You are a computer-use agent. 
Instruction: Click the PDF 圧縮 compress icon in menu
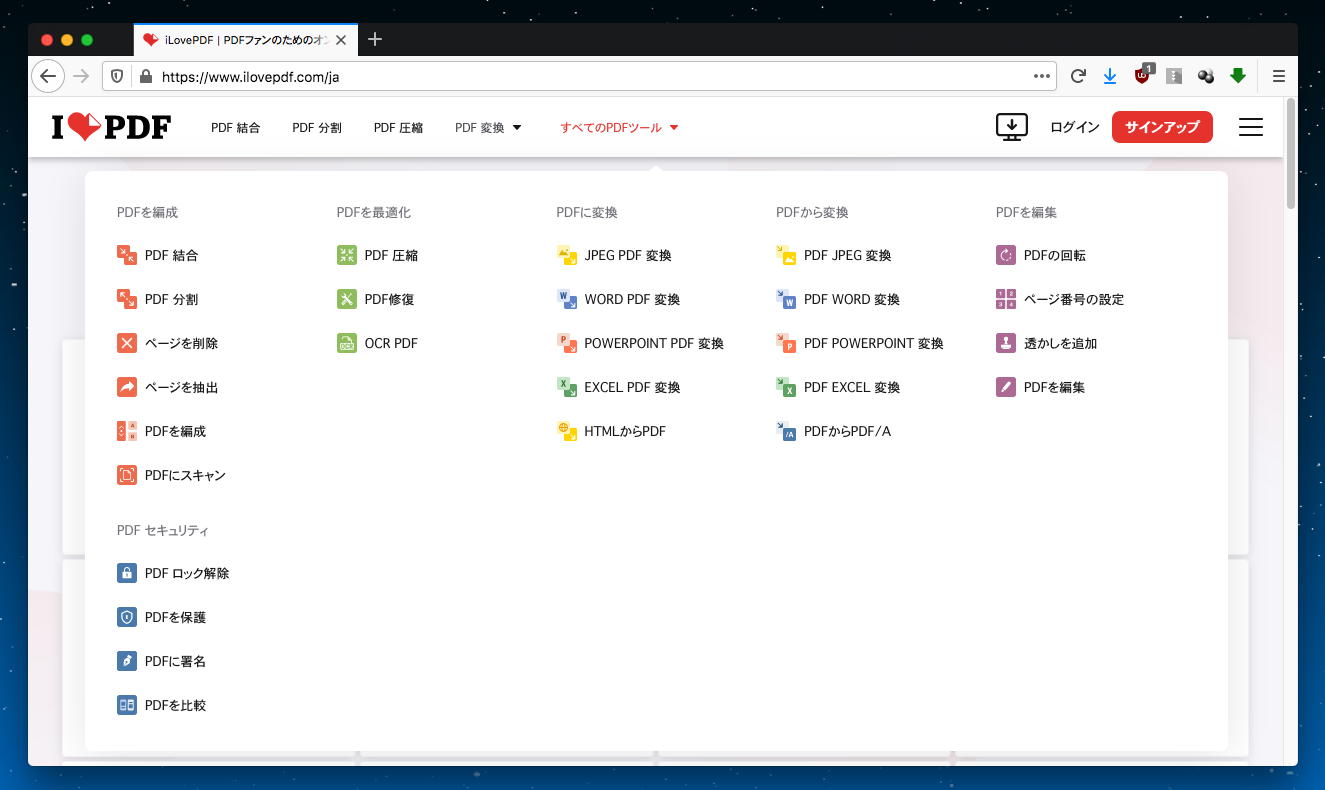[347, 255]
